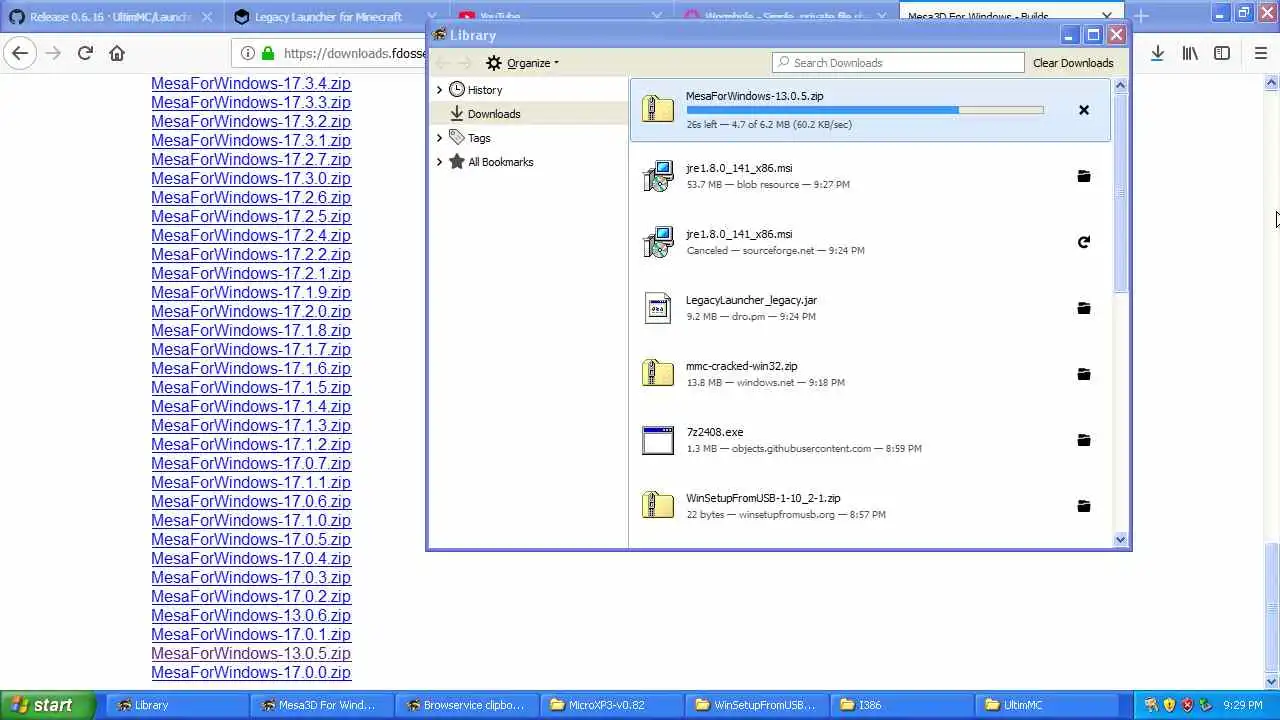Switch to the Mesa3D For Windows tab
Viewport: 1280px width, 720px height.
tap(1010, 16)
